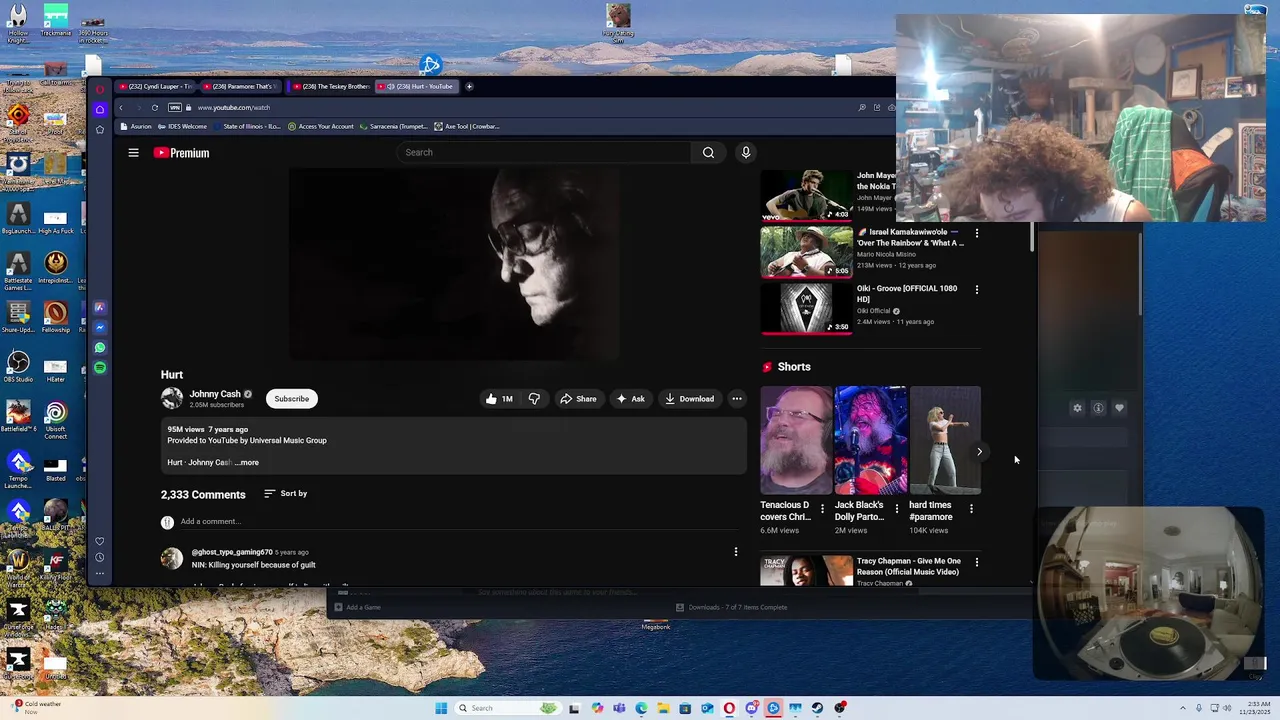Click the taskbar Search box
The height and width of the screenshot is (720, 1280).
[508, 708]
